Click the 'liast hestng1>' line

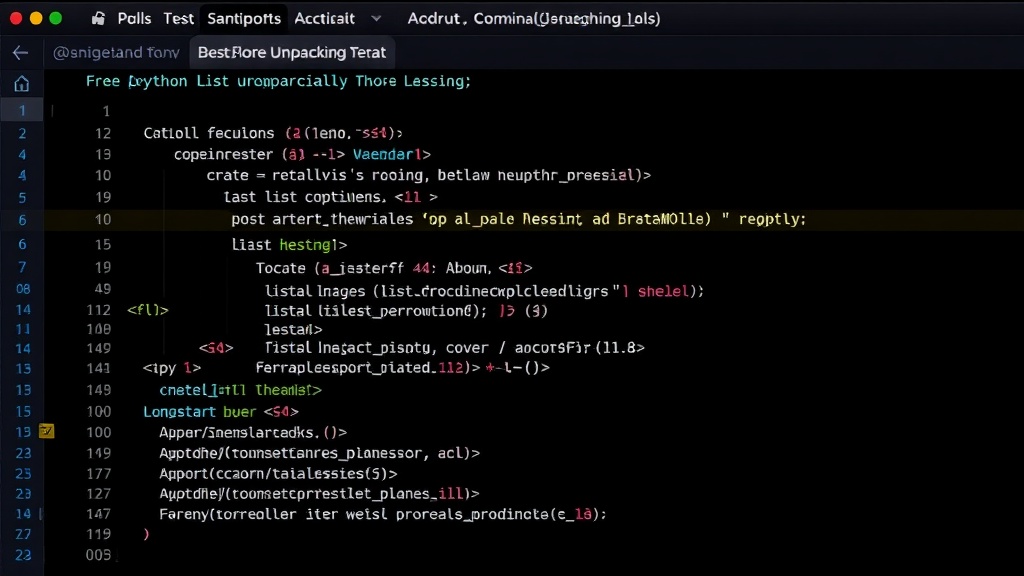click(x=289, y=244)
